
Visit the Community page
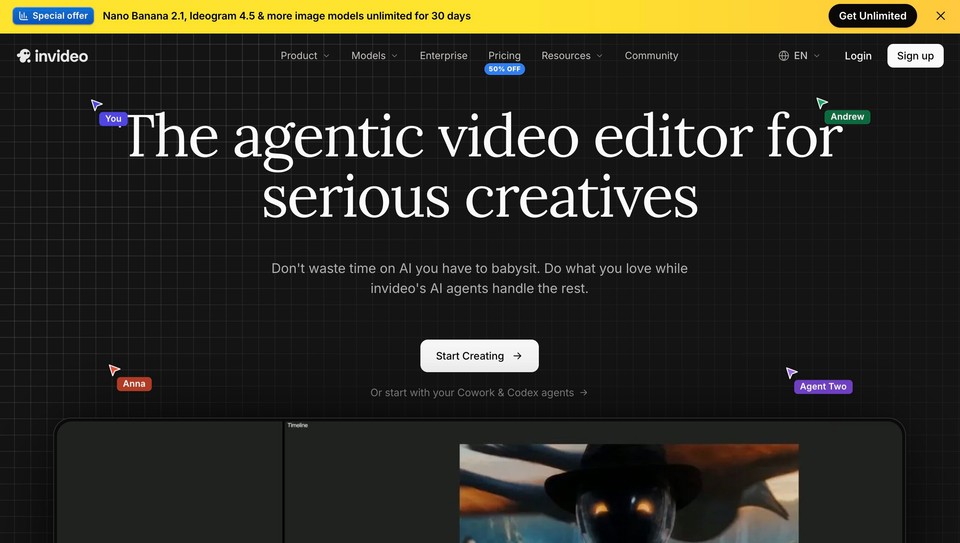[651, 56]
